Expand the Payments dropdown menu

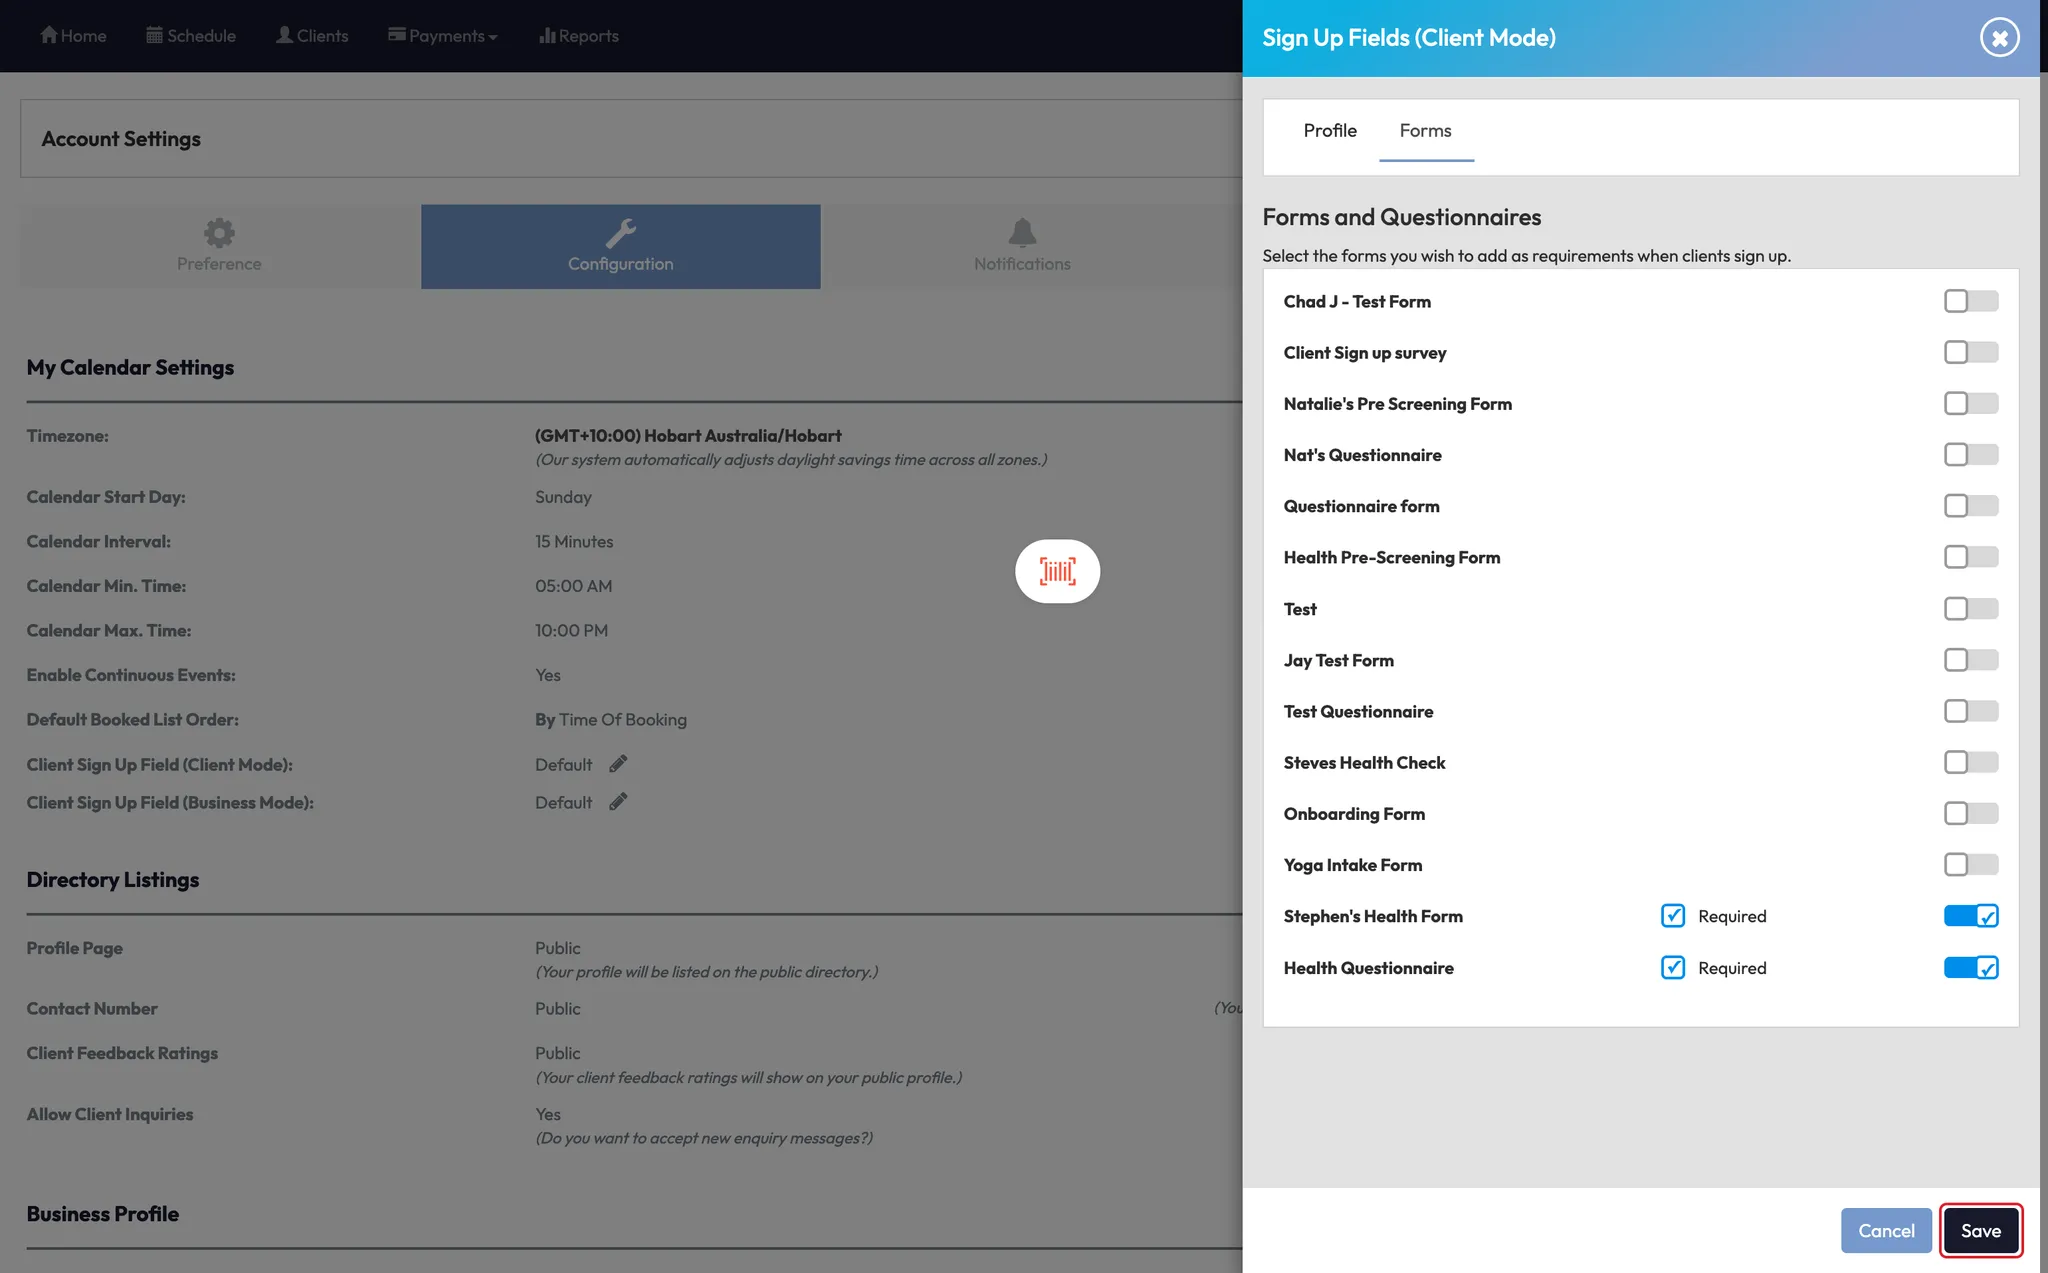(x=443, y=36)
